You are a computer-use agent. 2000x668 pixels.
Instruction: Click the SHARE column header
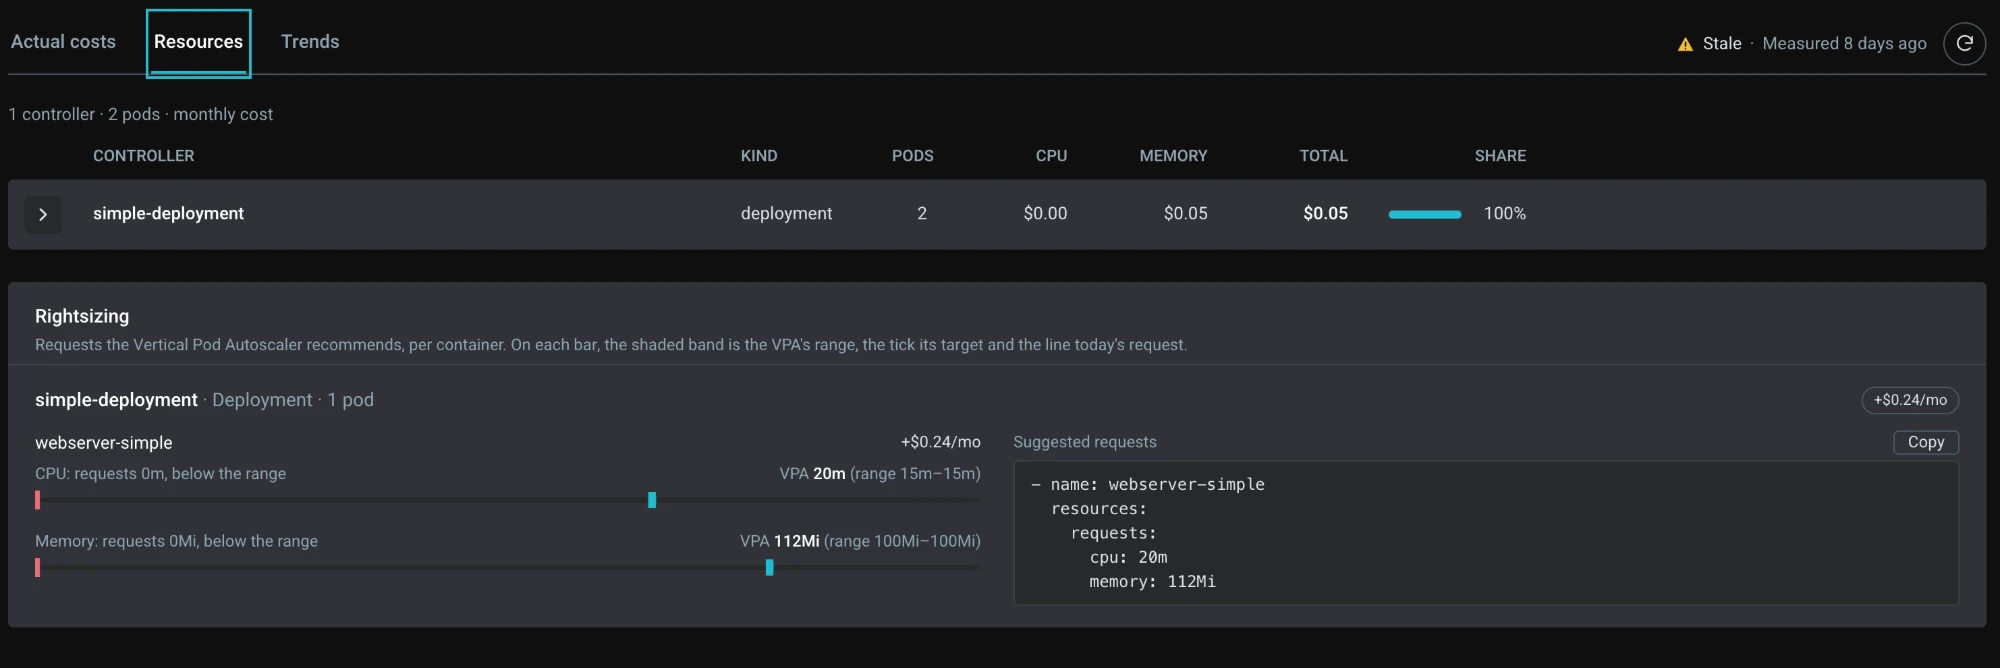tap(1500, 156)
